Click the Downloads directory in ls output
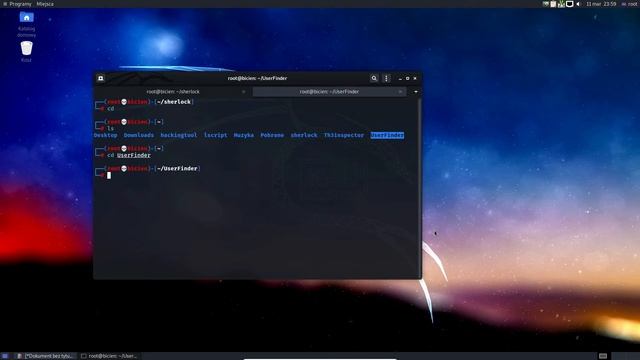Screen dimensions: 640x360 pyautogui.click(x=139, y=135)
